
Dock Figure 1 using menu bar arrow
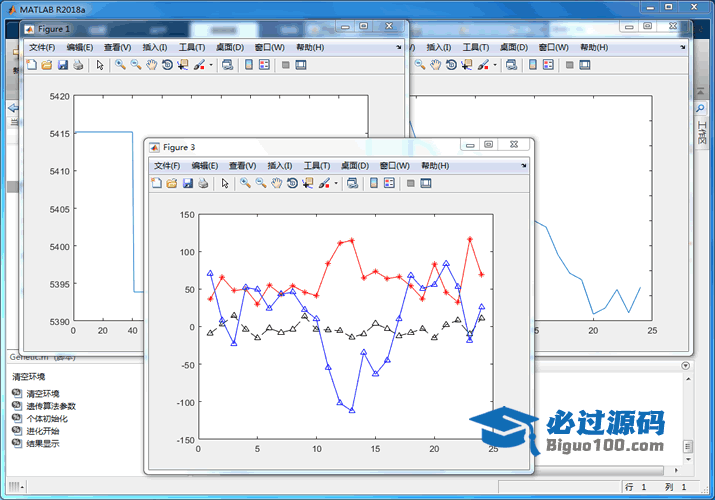click(x=399, y=47)
